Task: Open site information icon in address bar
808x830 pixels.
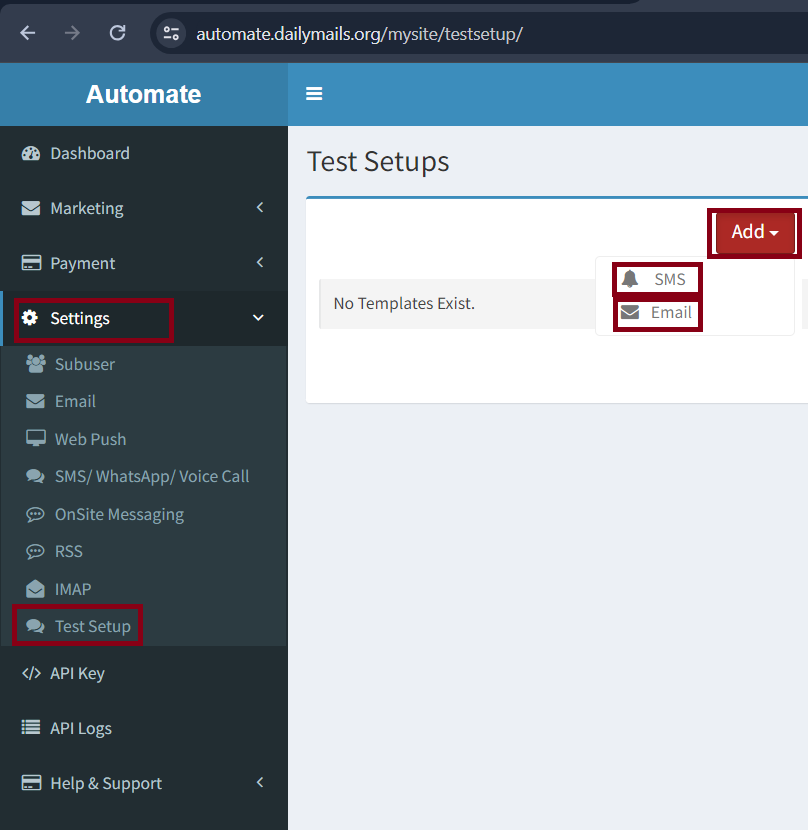Action: point(172,33)
